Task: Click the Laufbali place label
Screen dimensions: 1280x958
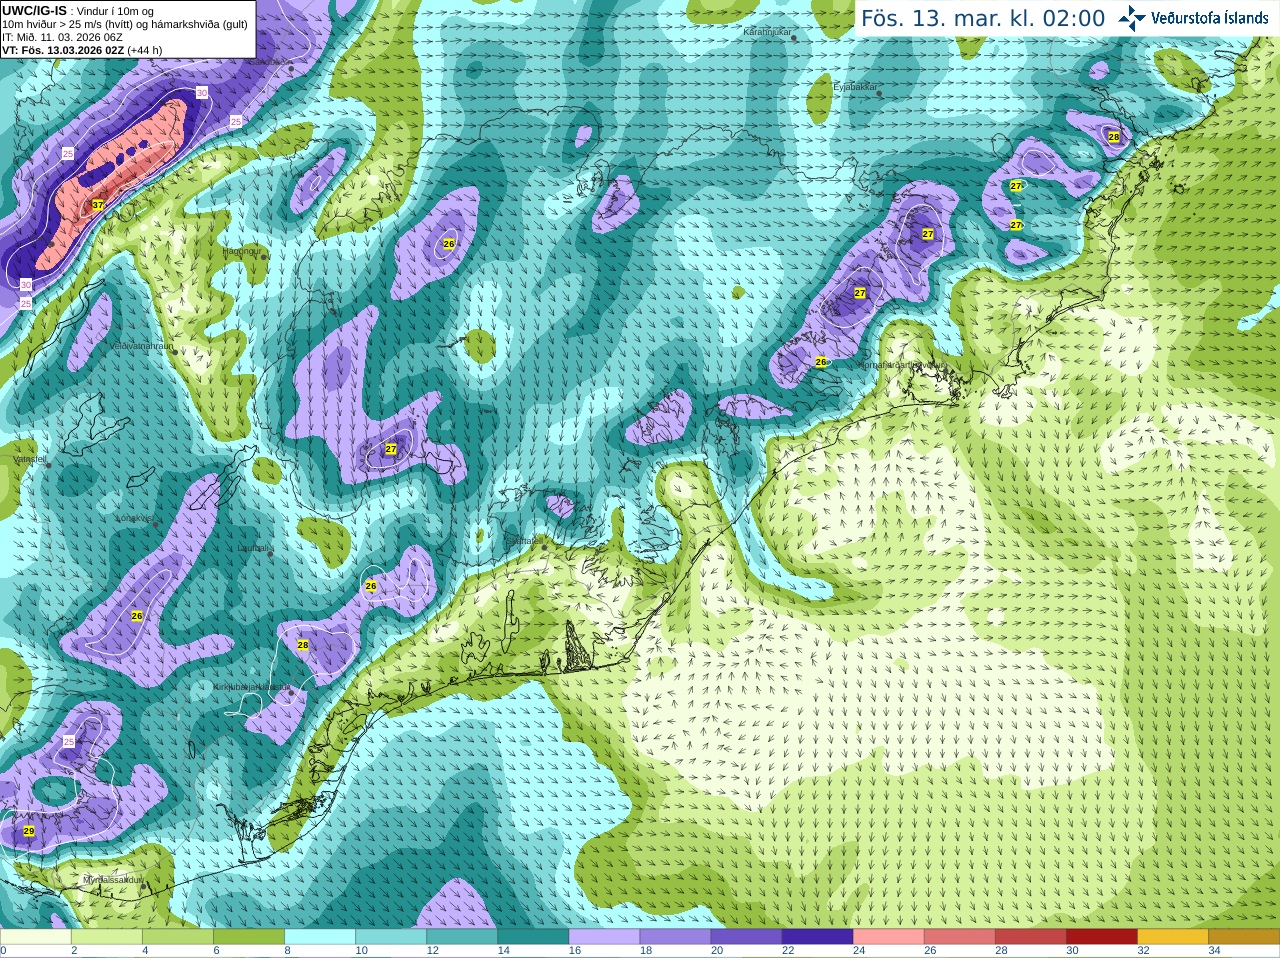Action: tap(252, 548)
